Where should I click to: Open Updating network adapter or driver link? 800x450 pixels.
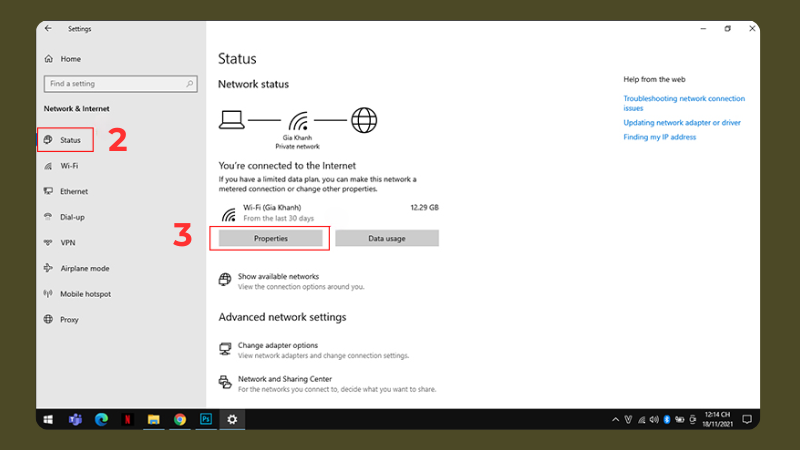pos(682,122)
